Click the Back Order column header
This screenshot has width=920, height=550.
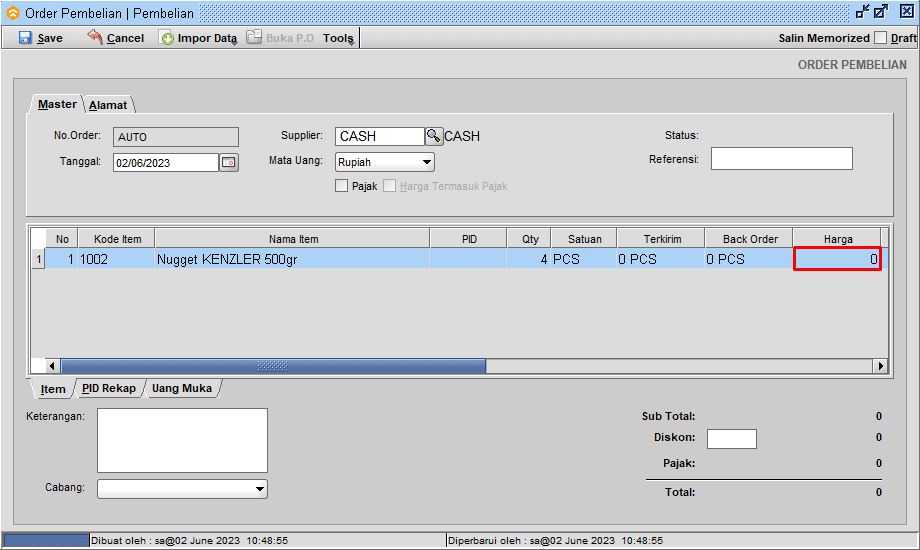[x=750, y=239]
